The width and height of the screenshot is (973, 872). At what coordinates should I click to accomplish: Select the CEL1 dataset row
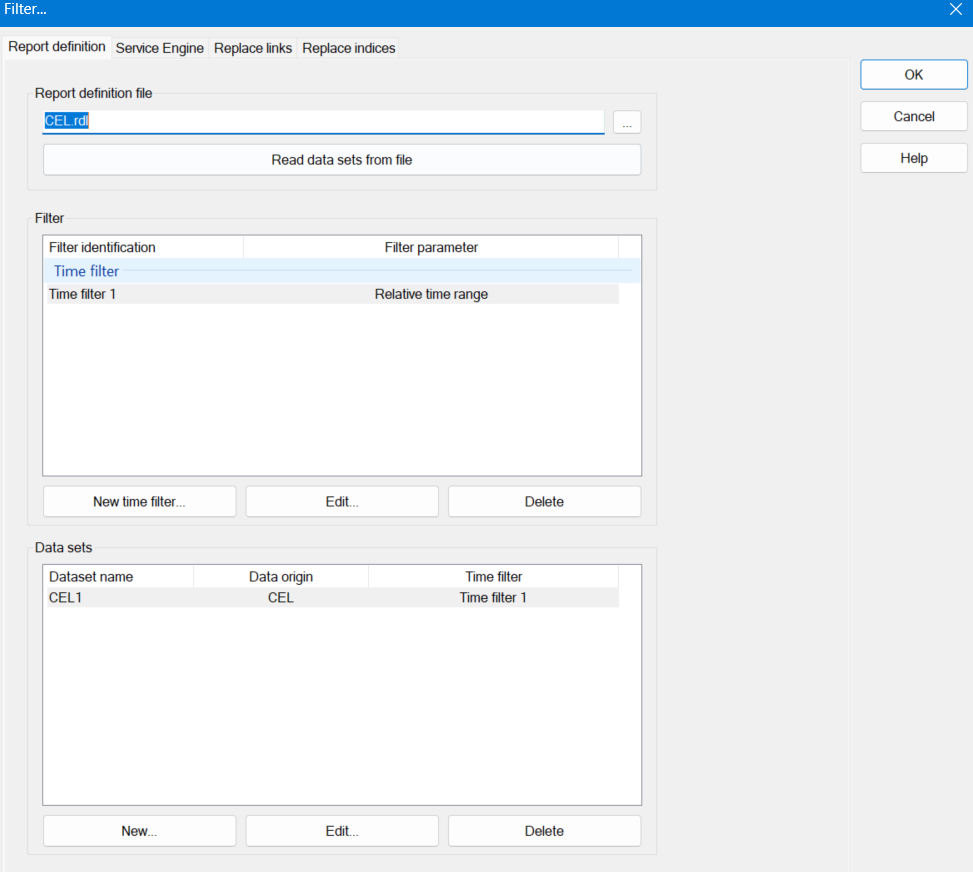333,598
